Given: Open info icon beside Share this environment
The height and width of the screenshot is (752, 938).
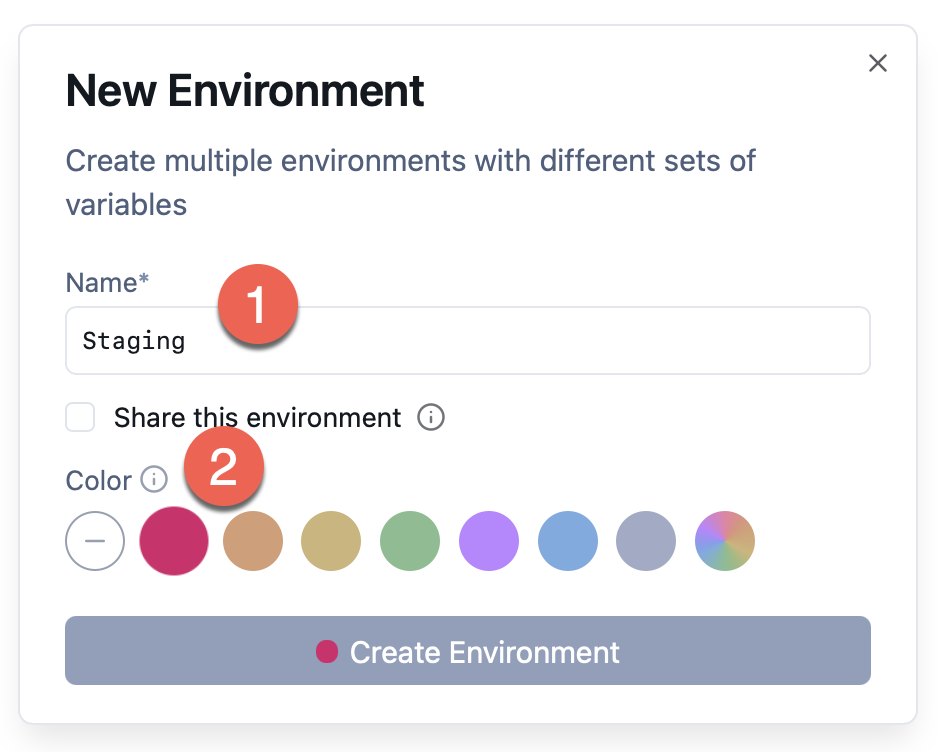Looking at the screenshot, I should coord(430,417).
